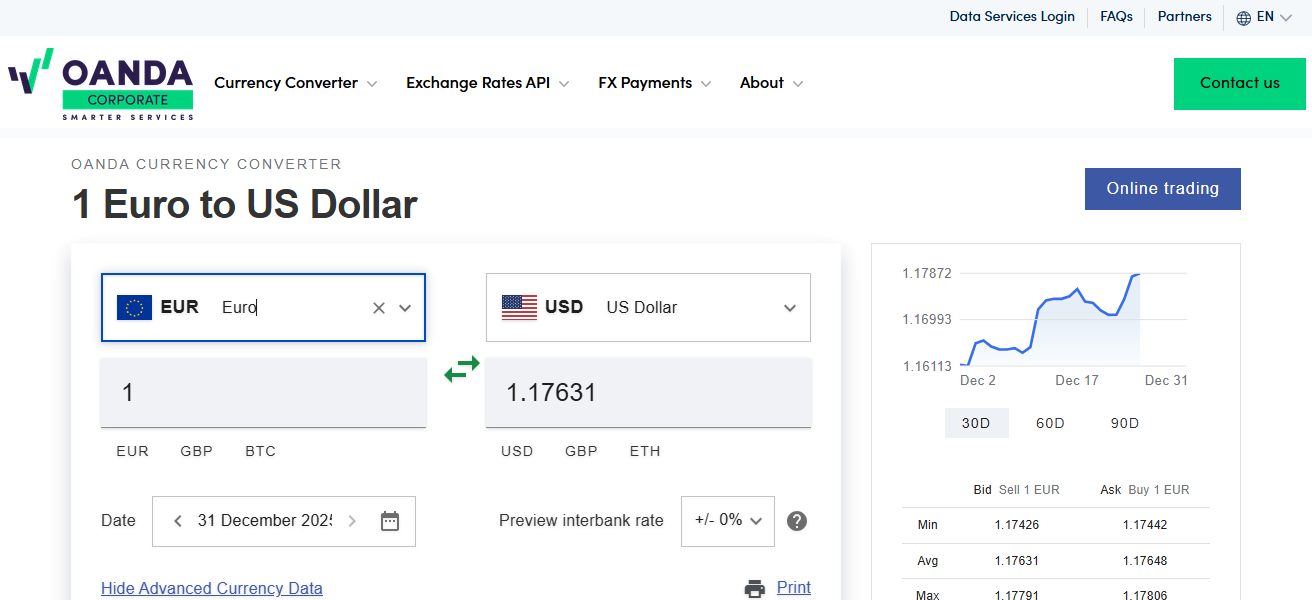The image size is (1312, 600).
Task: Click the OANDA Corporate logo
Action: click(101, 84)
